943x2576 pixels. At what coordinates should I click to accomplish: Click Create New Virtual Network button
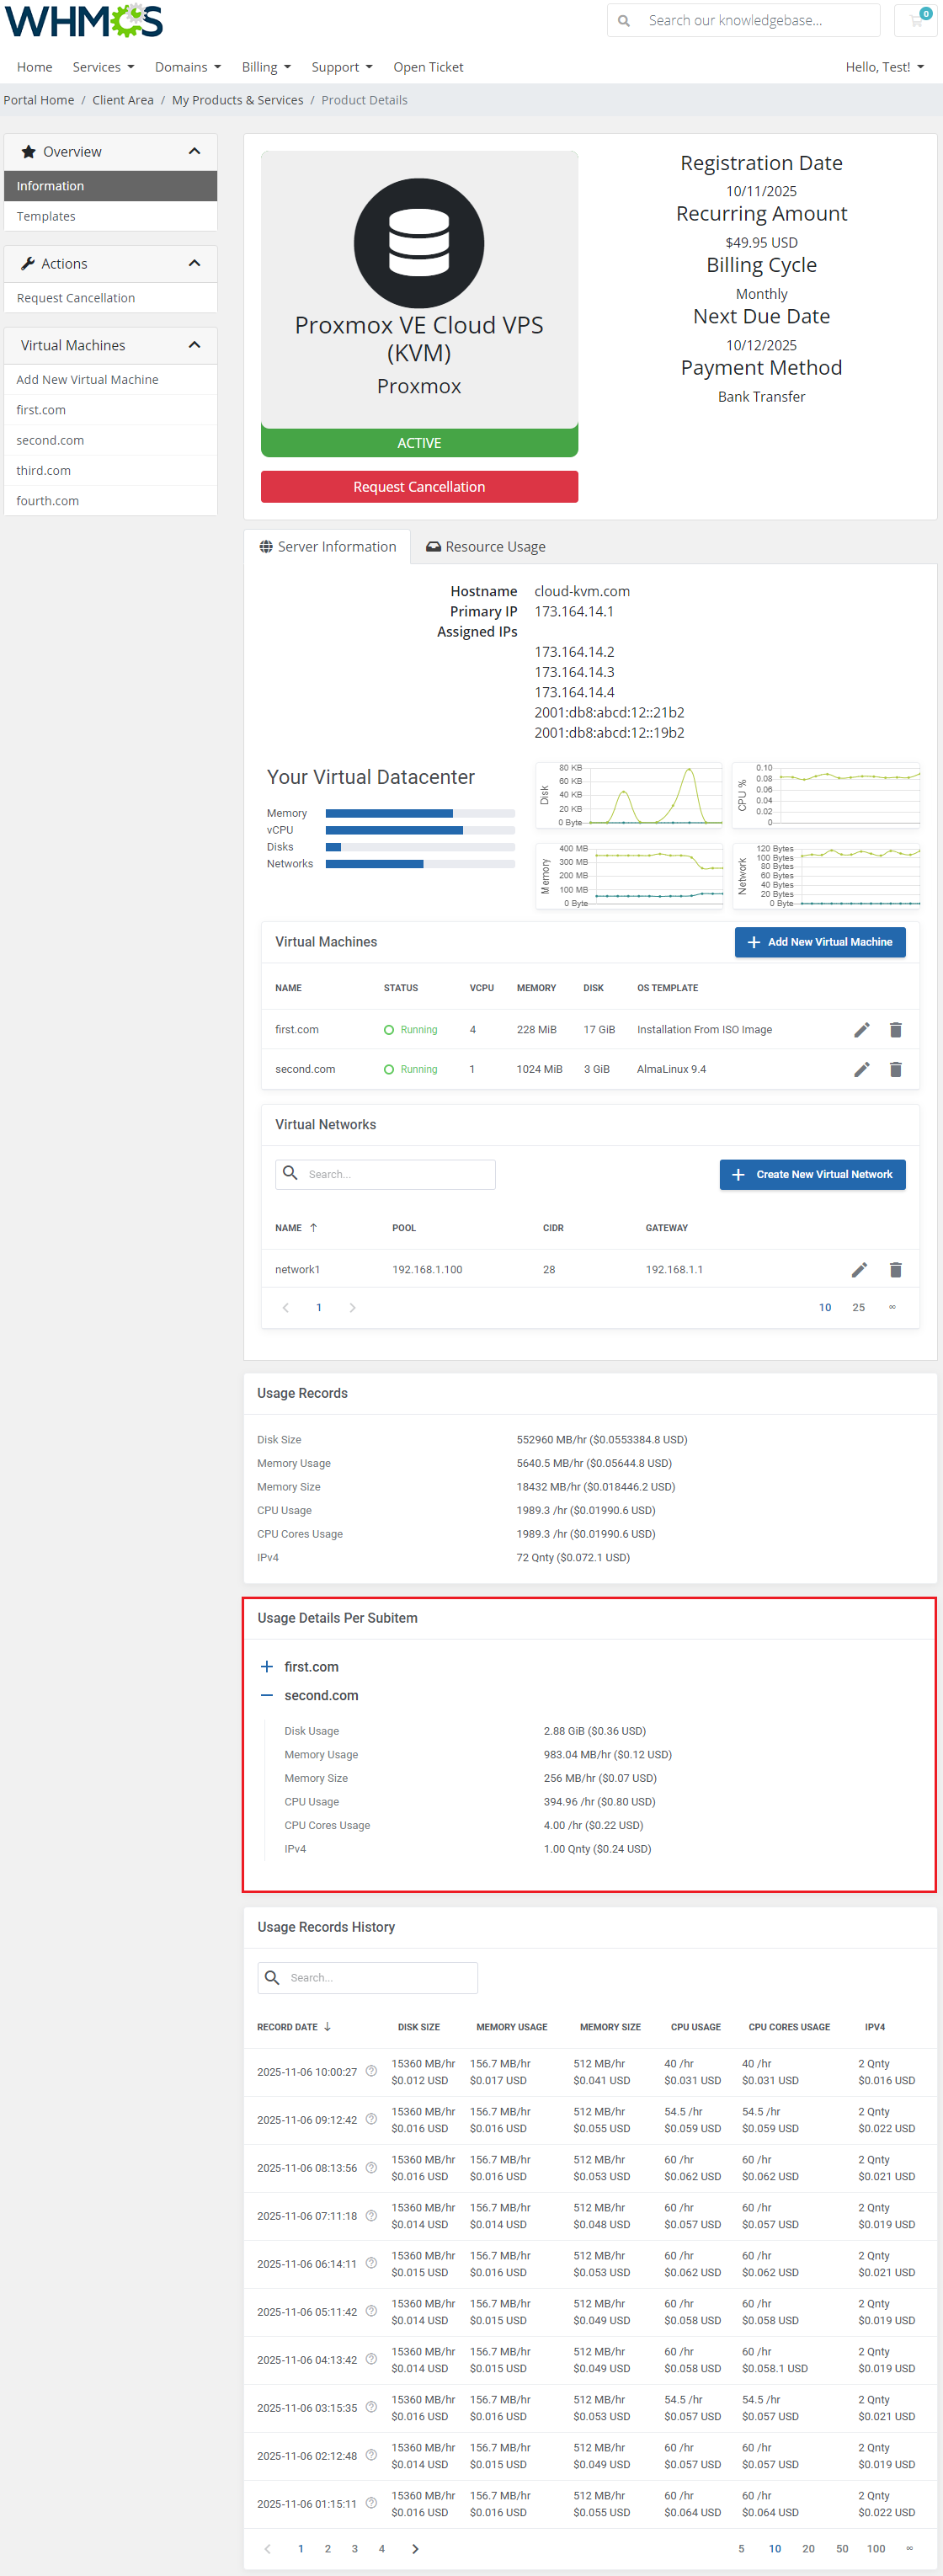pyautogui.click(x=812, y=1175)
